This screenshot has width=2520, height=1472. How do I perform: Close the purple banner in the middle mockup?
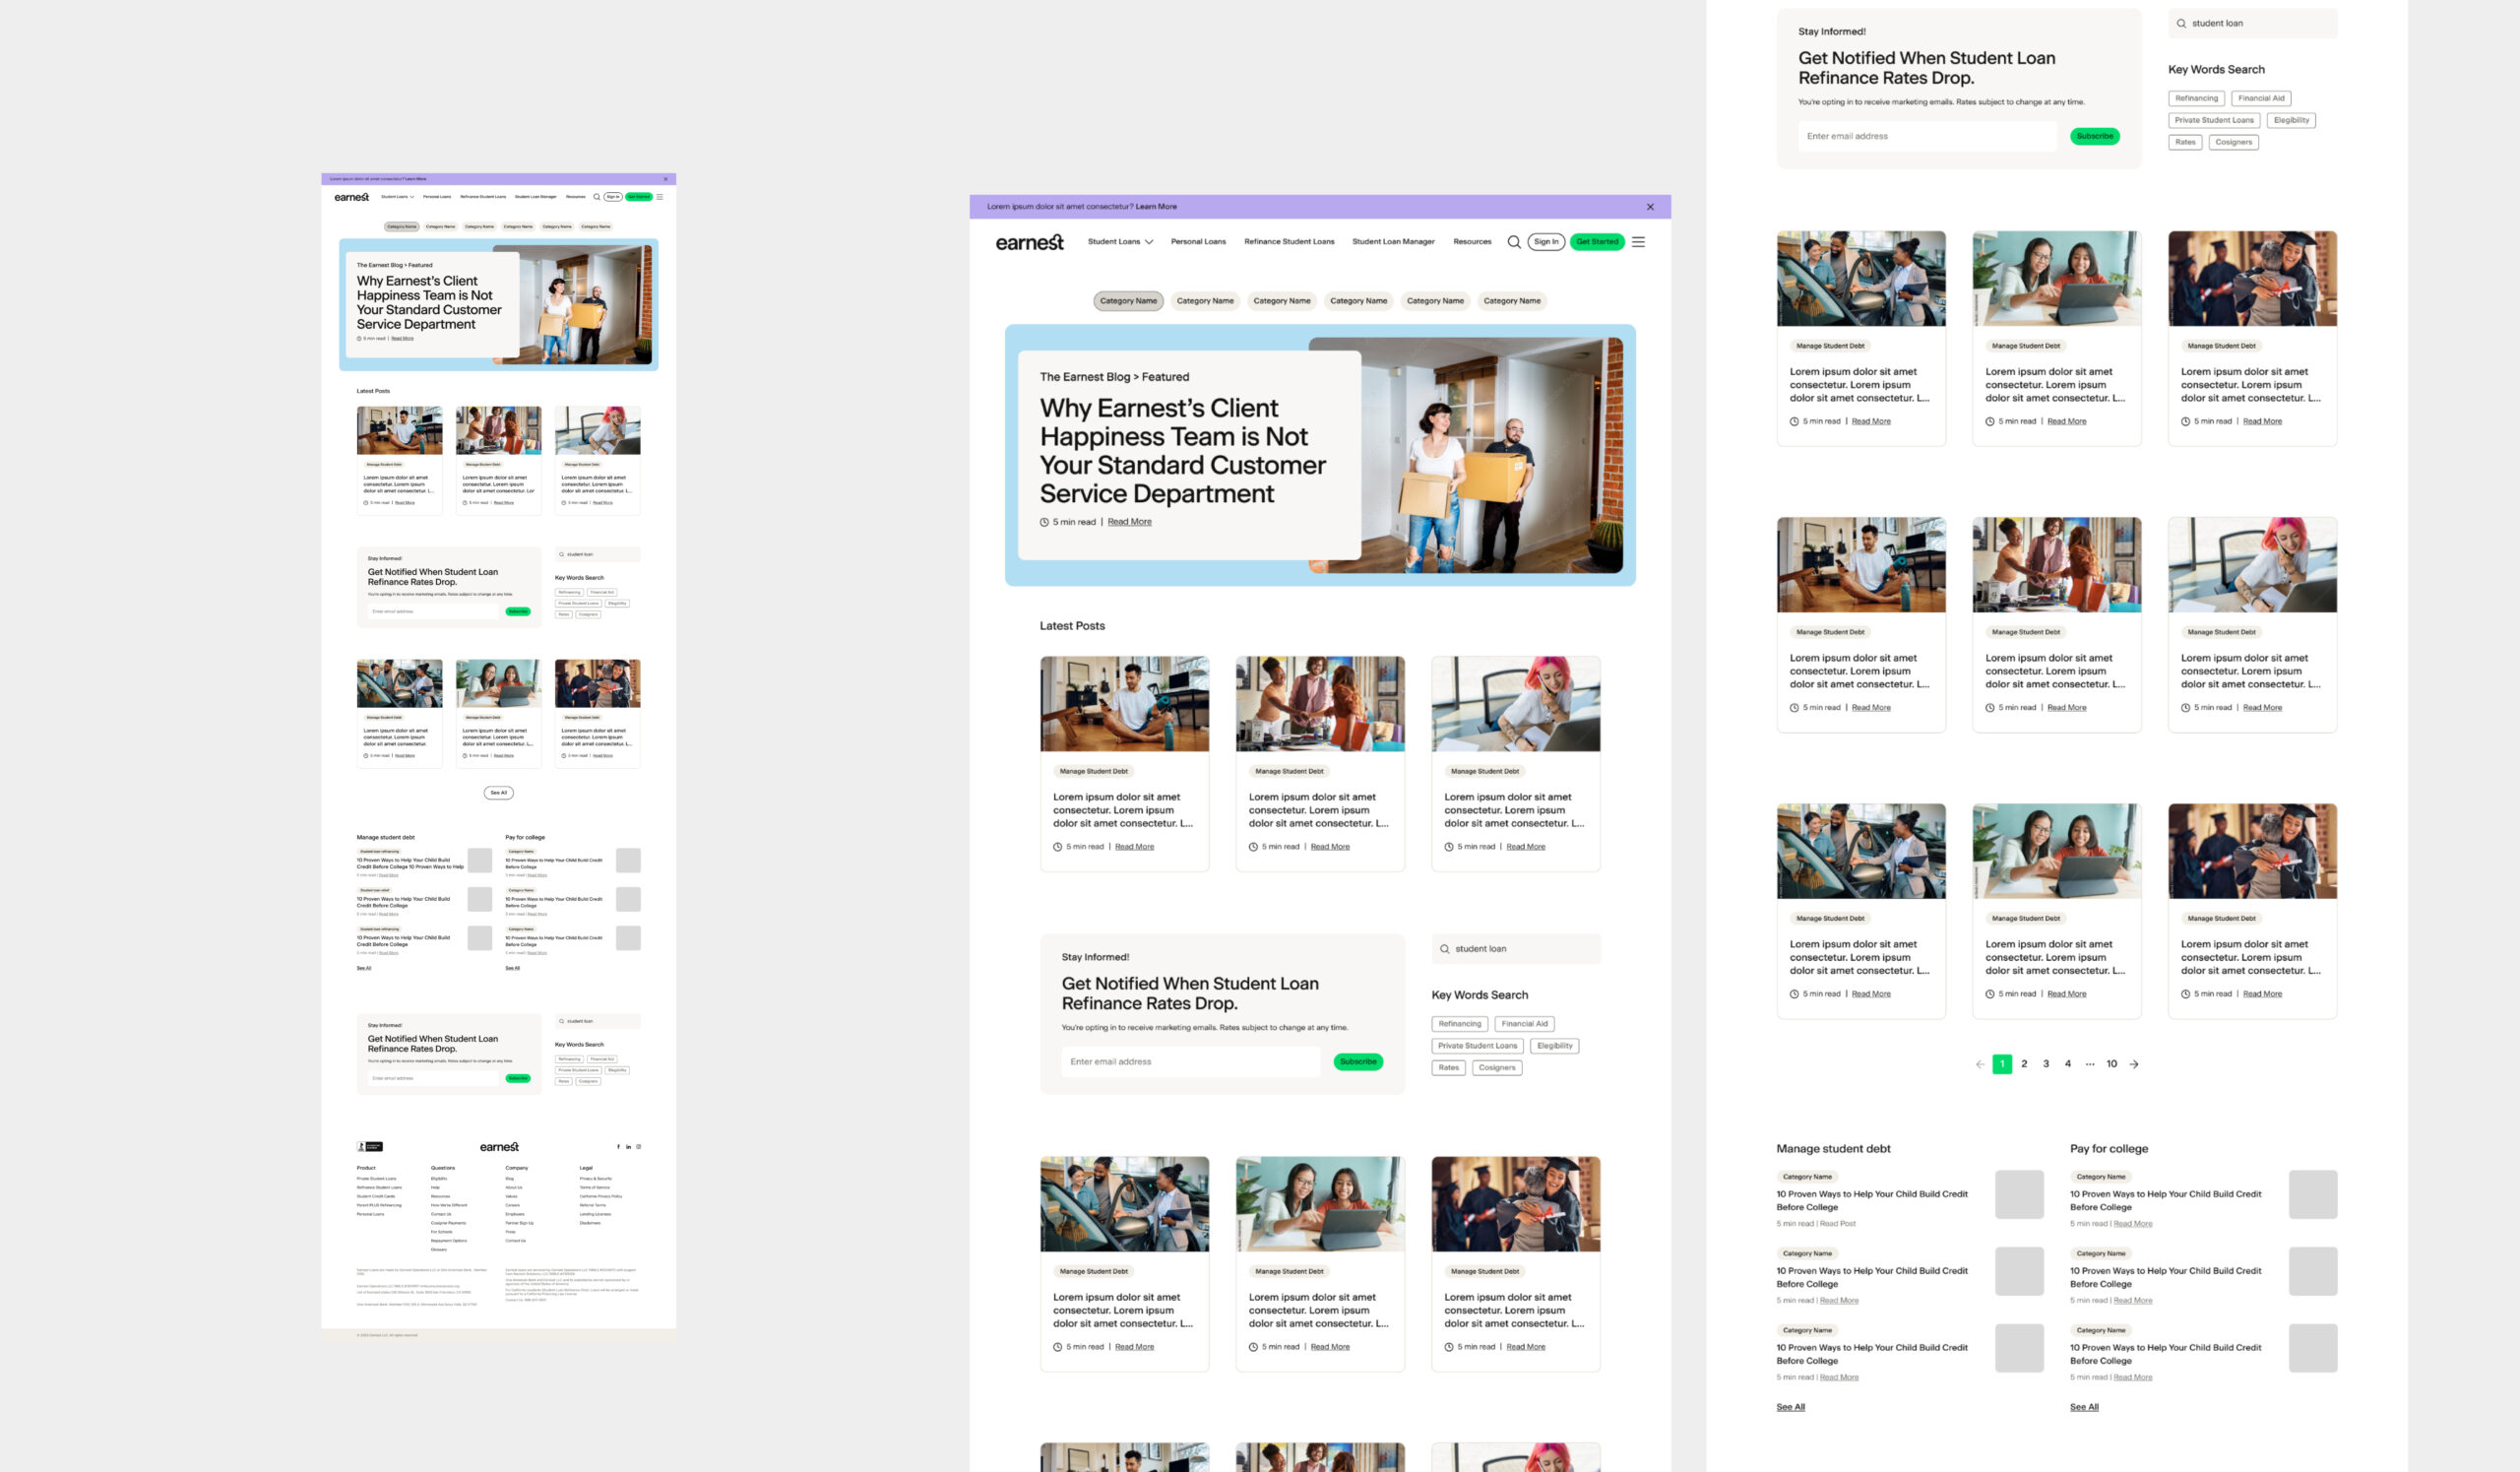(1650, 207)
